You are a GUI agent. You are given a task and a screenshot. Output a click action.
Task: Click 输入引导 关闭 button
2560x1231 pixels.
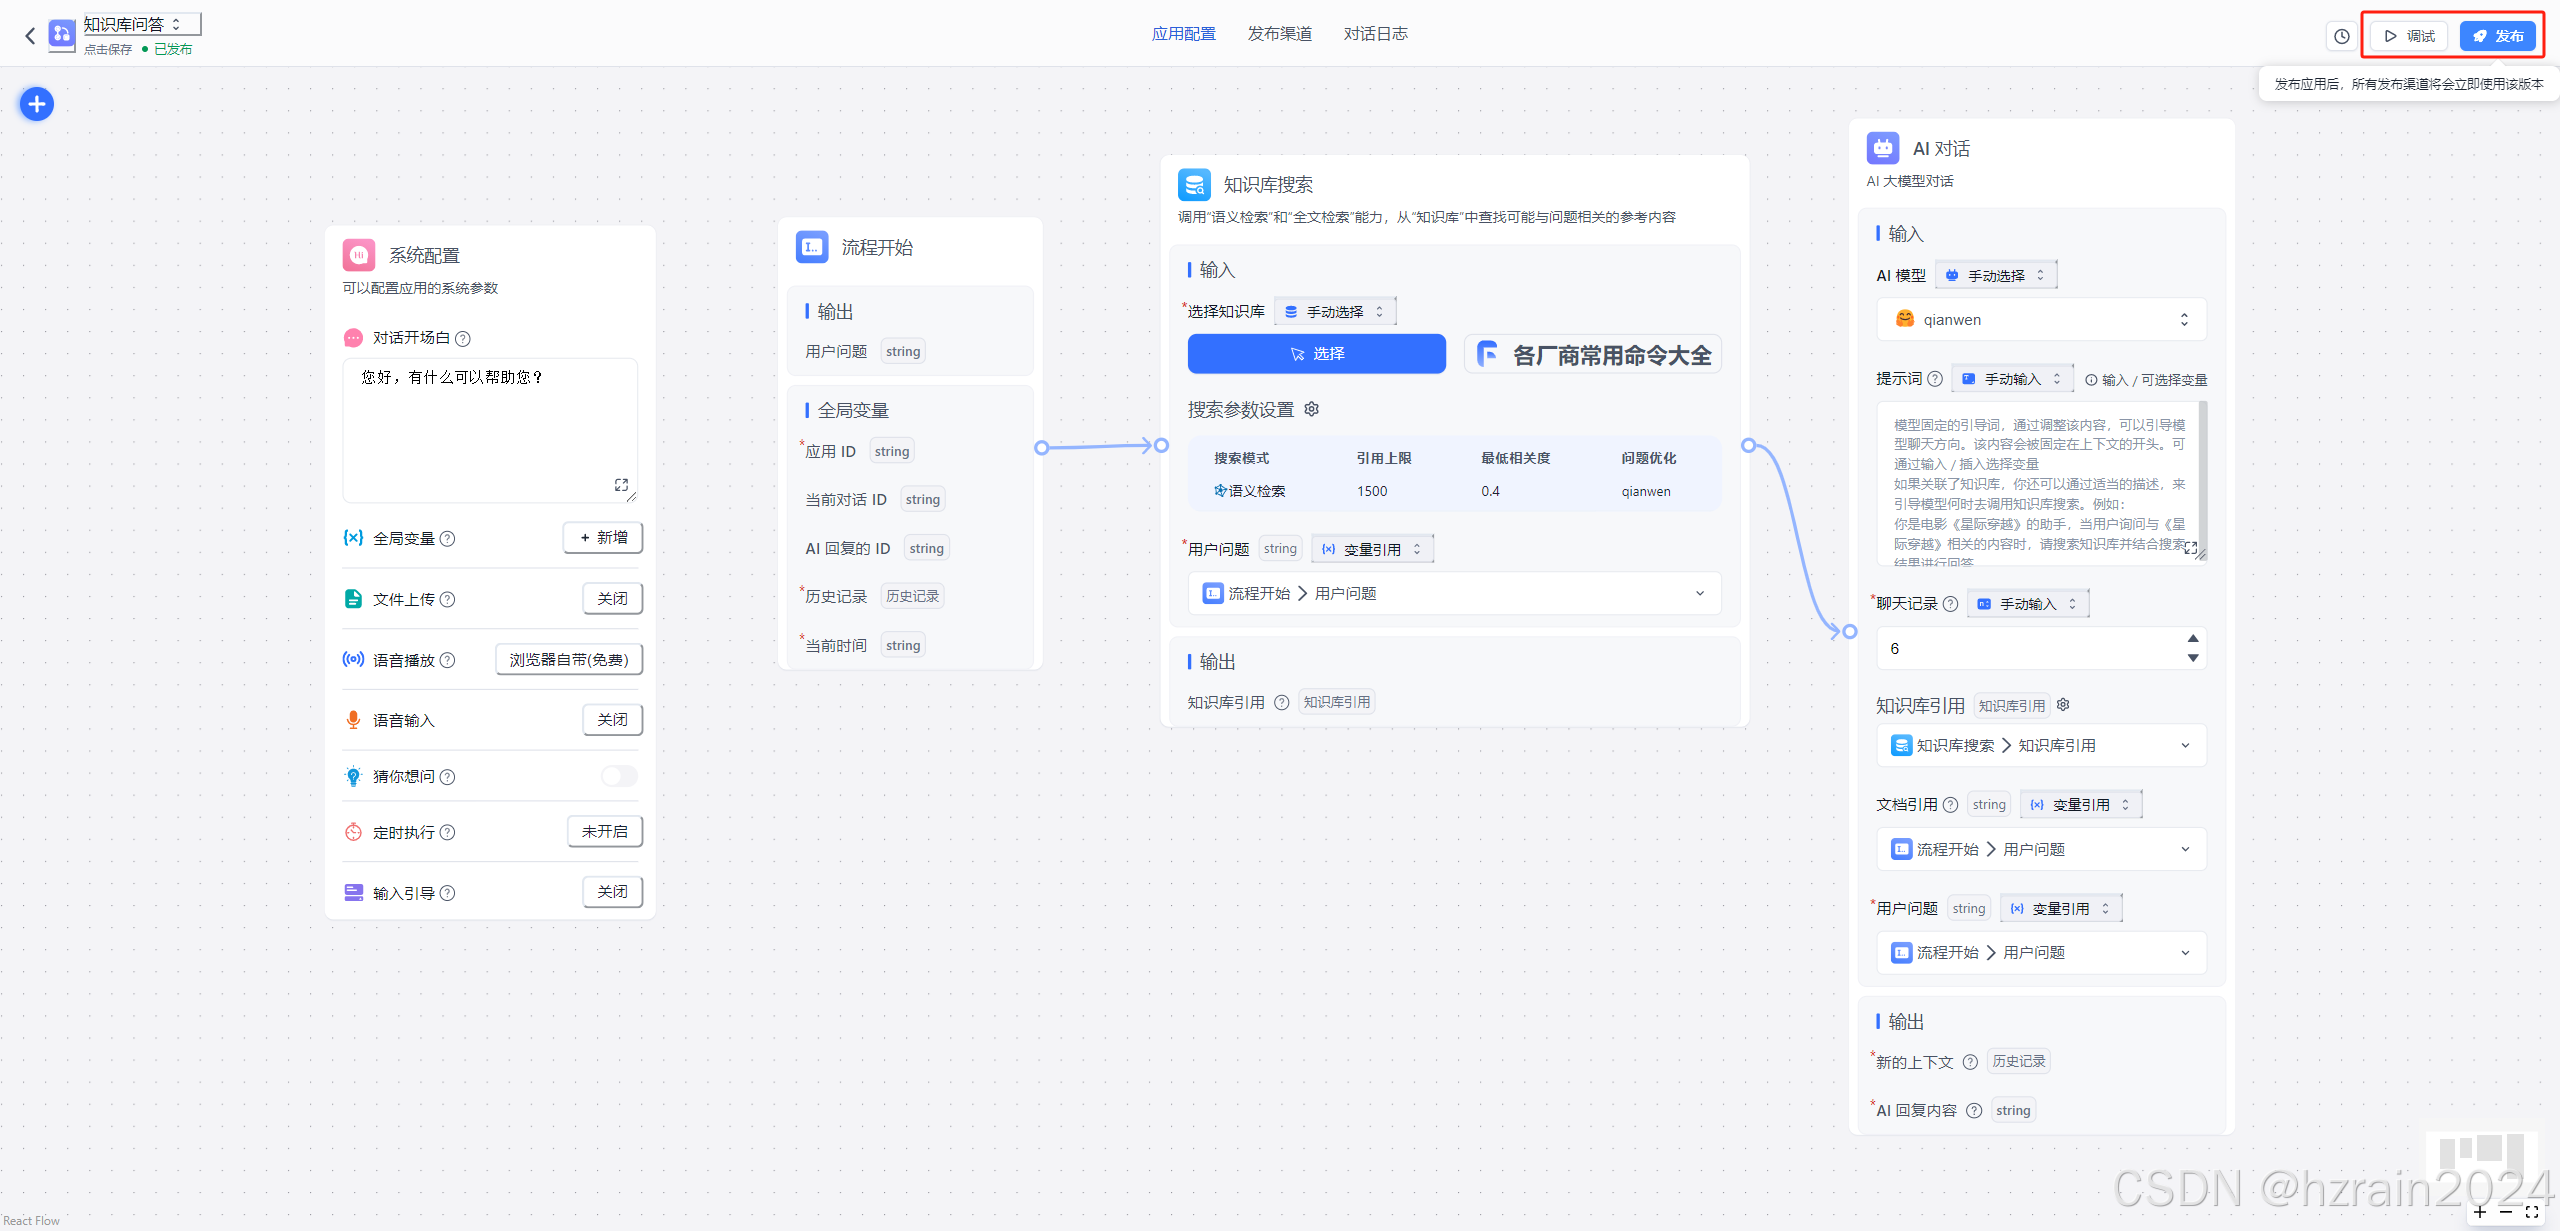tap(612, 892)
